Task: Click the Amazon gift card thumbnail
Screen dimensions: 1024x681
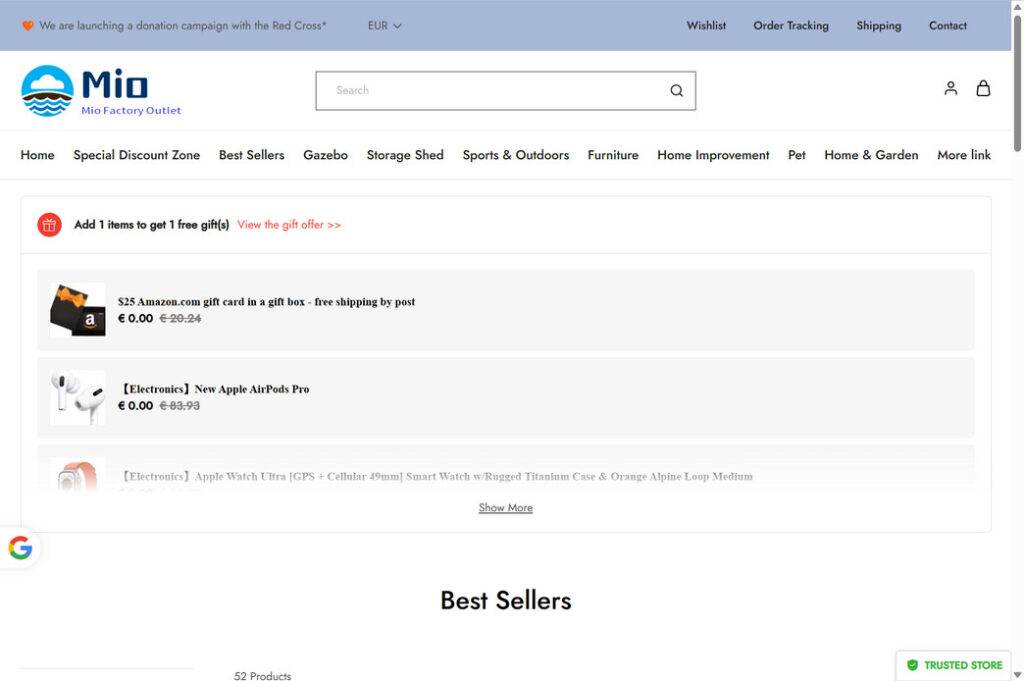Action: tap(78, 310)
